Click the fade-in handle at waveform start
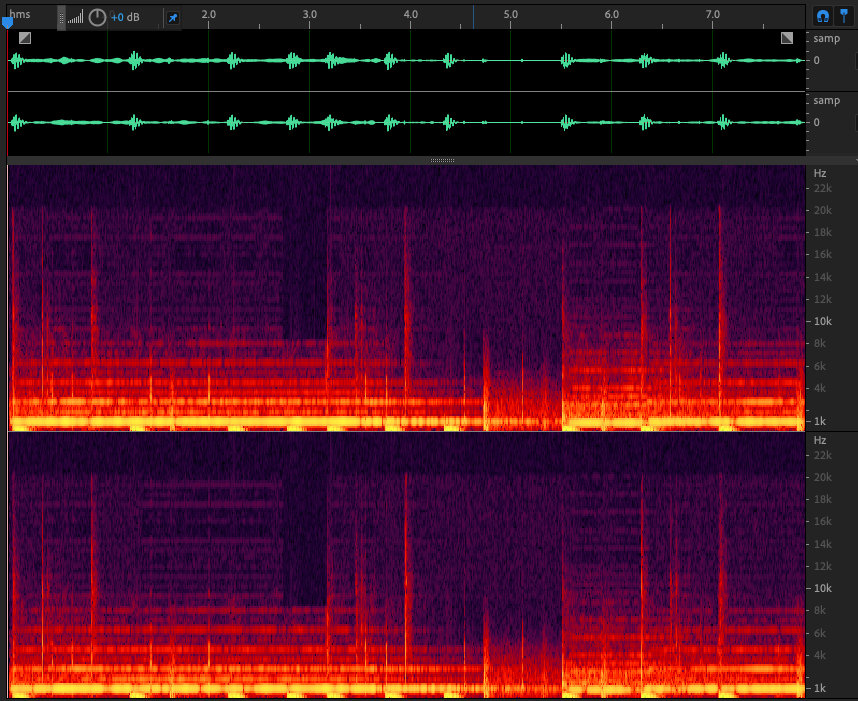The image size is (858, 701). point(25,38)
